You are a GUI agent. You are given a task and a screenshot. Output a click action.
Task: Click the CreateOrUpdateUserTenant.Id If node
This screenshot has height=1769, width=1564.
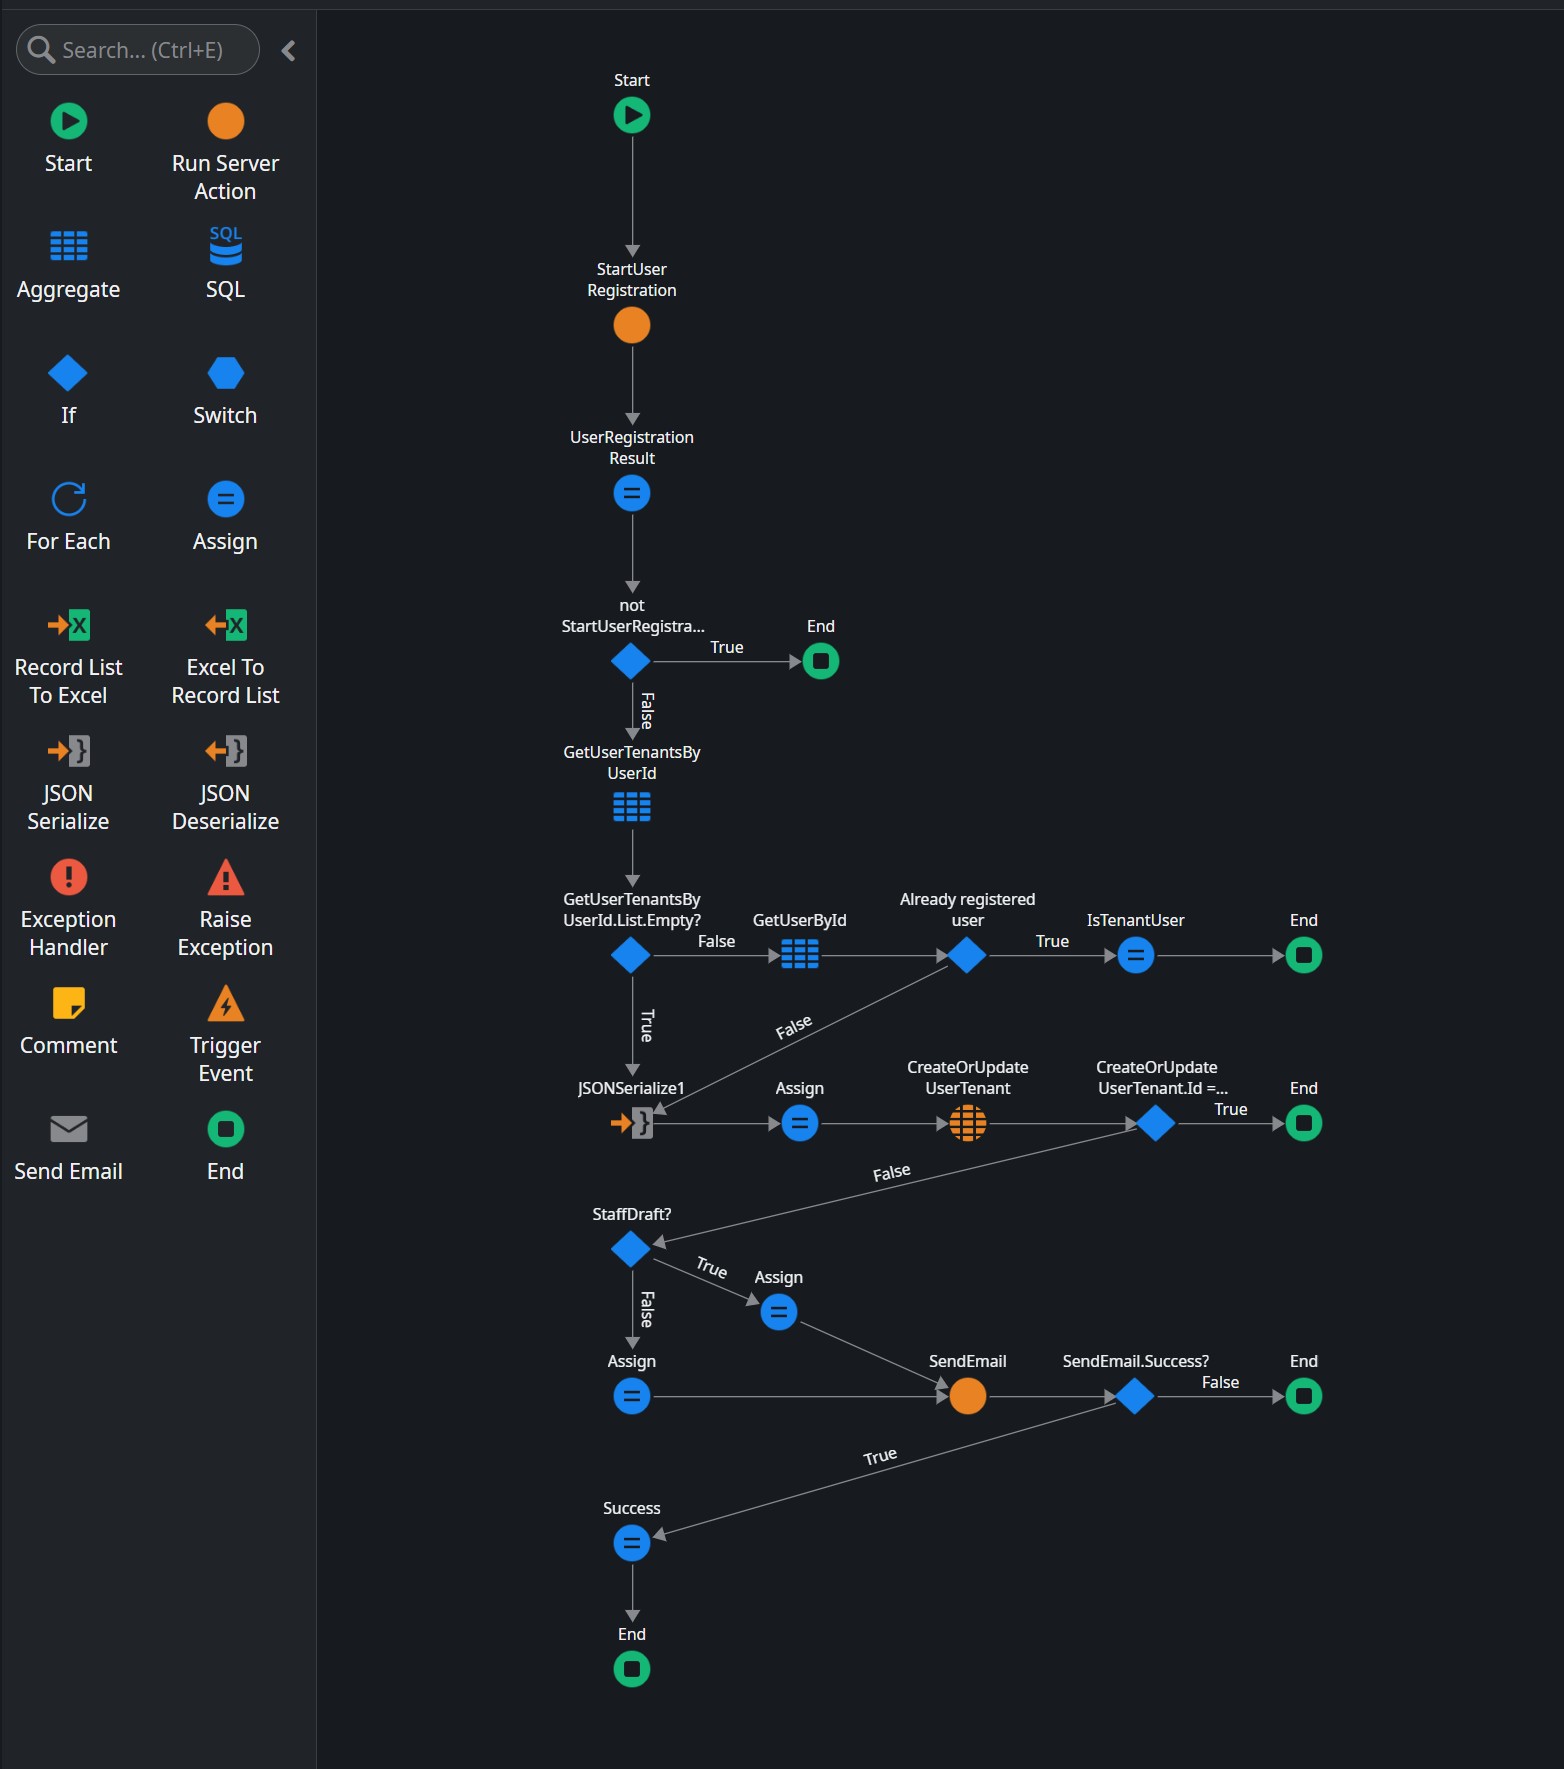coord(1156,1124)
